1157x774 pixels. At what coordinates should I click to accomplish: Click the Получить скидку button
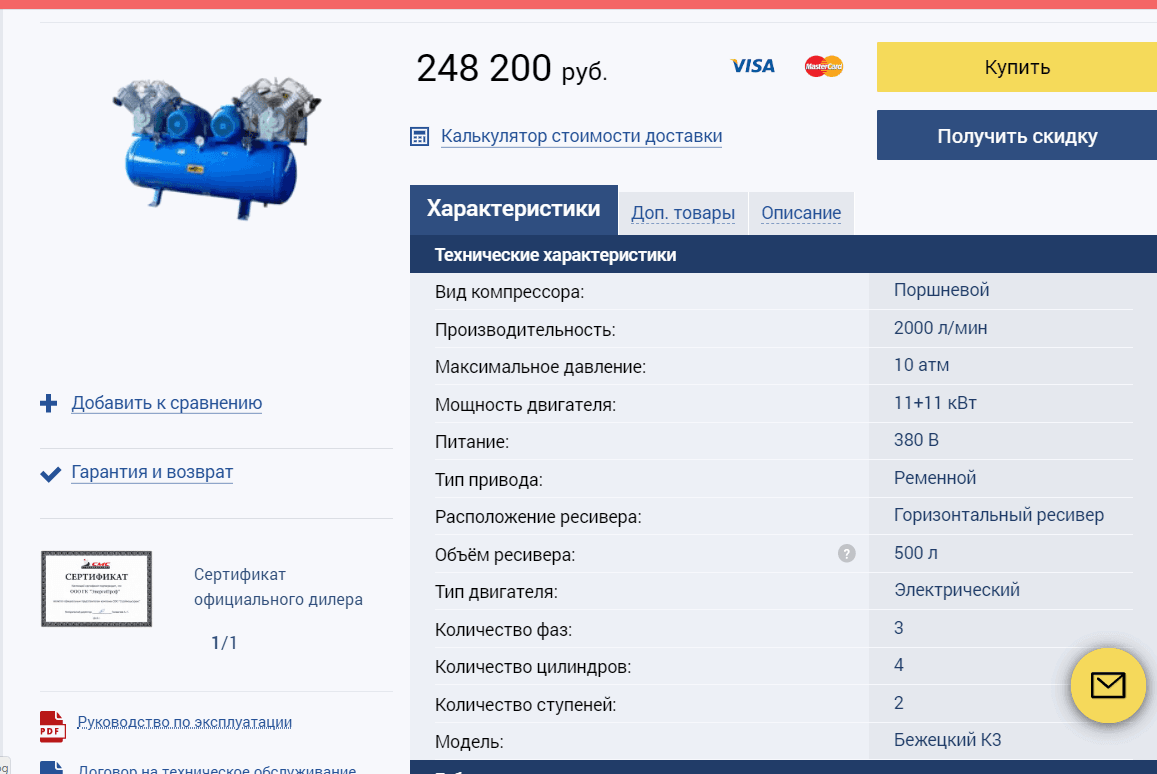(x=1017, y=136)
